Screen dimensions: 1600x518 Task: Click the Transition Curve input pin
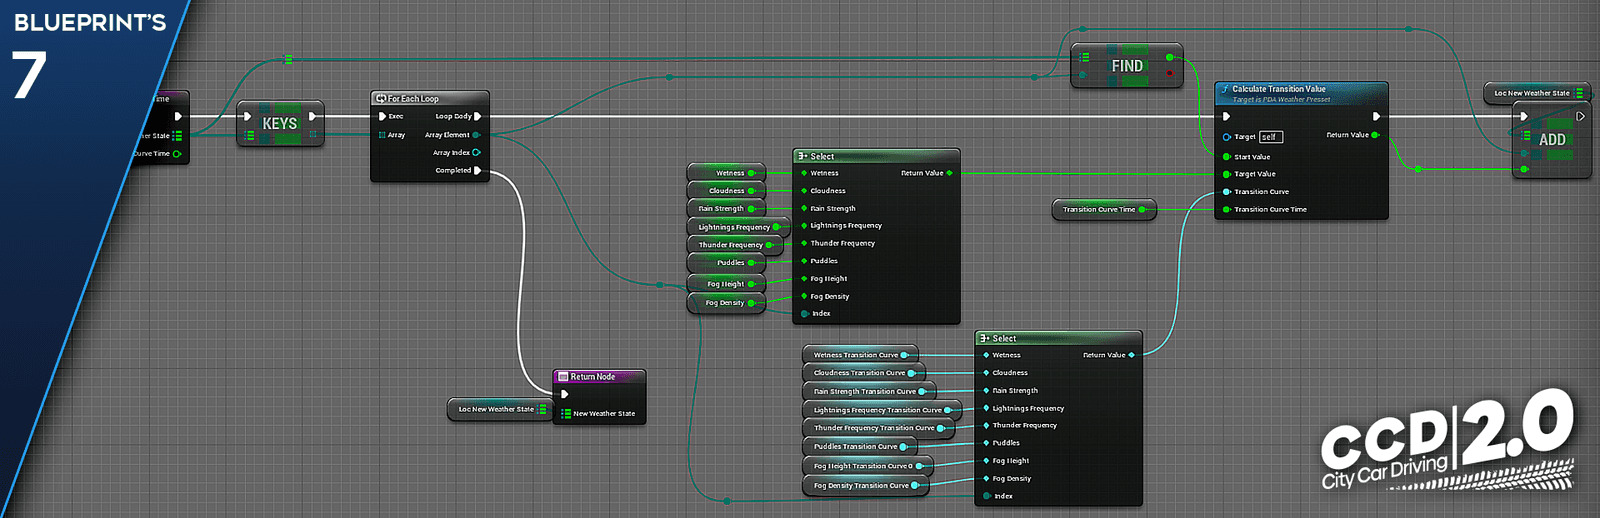tap(1227, 192)
